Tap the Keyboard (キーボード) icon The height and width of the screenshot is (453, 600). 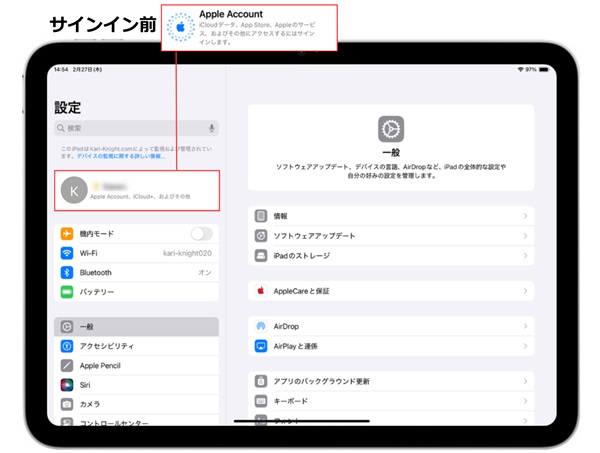pos(261,401)
